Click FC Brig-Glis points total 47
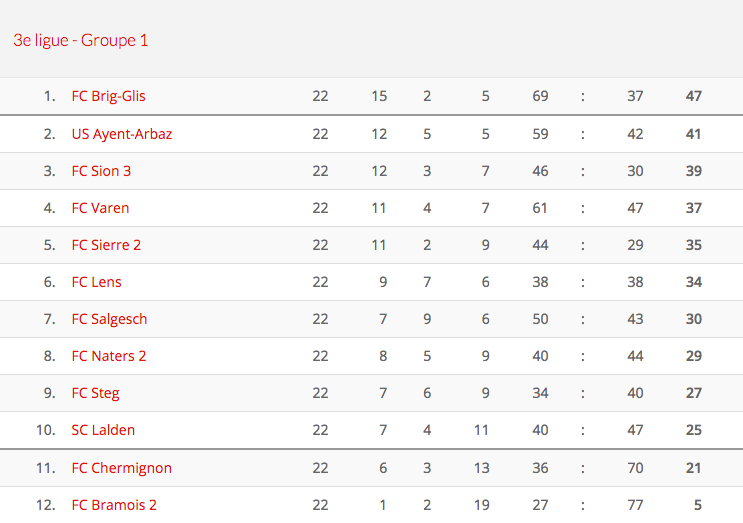Screen dimensions: 743x523 click(693, 97)
